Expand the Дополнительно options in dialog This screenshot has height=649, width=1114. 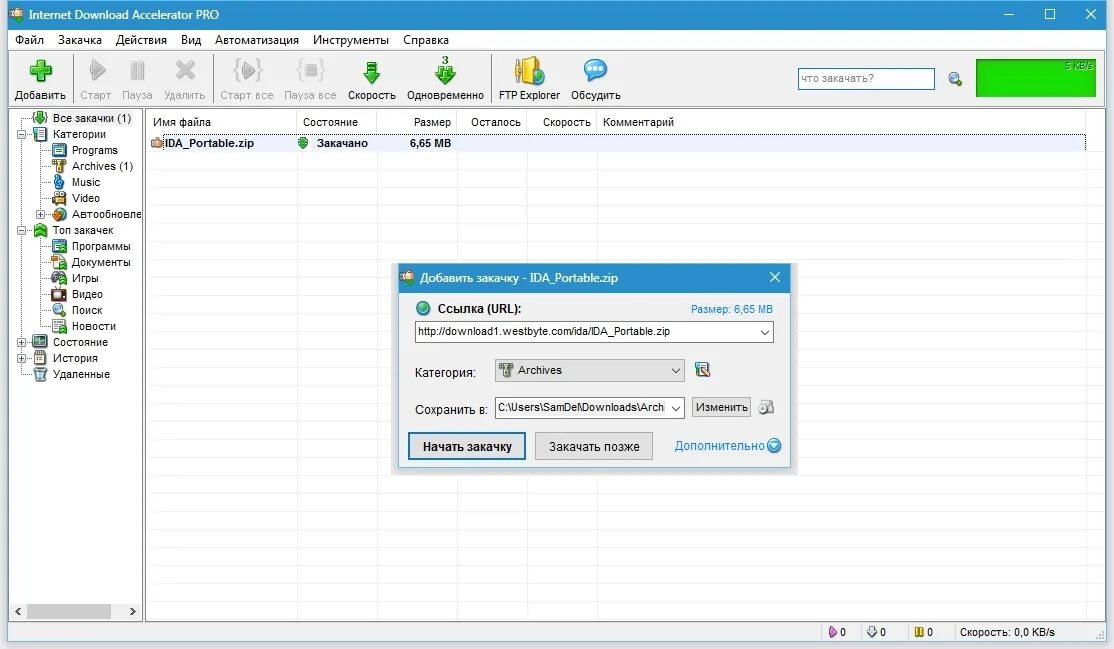click(728, 446)
